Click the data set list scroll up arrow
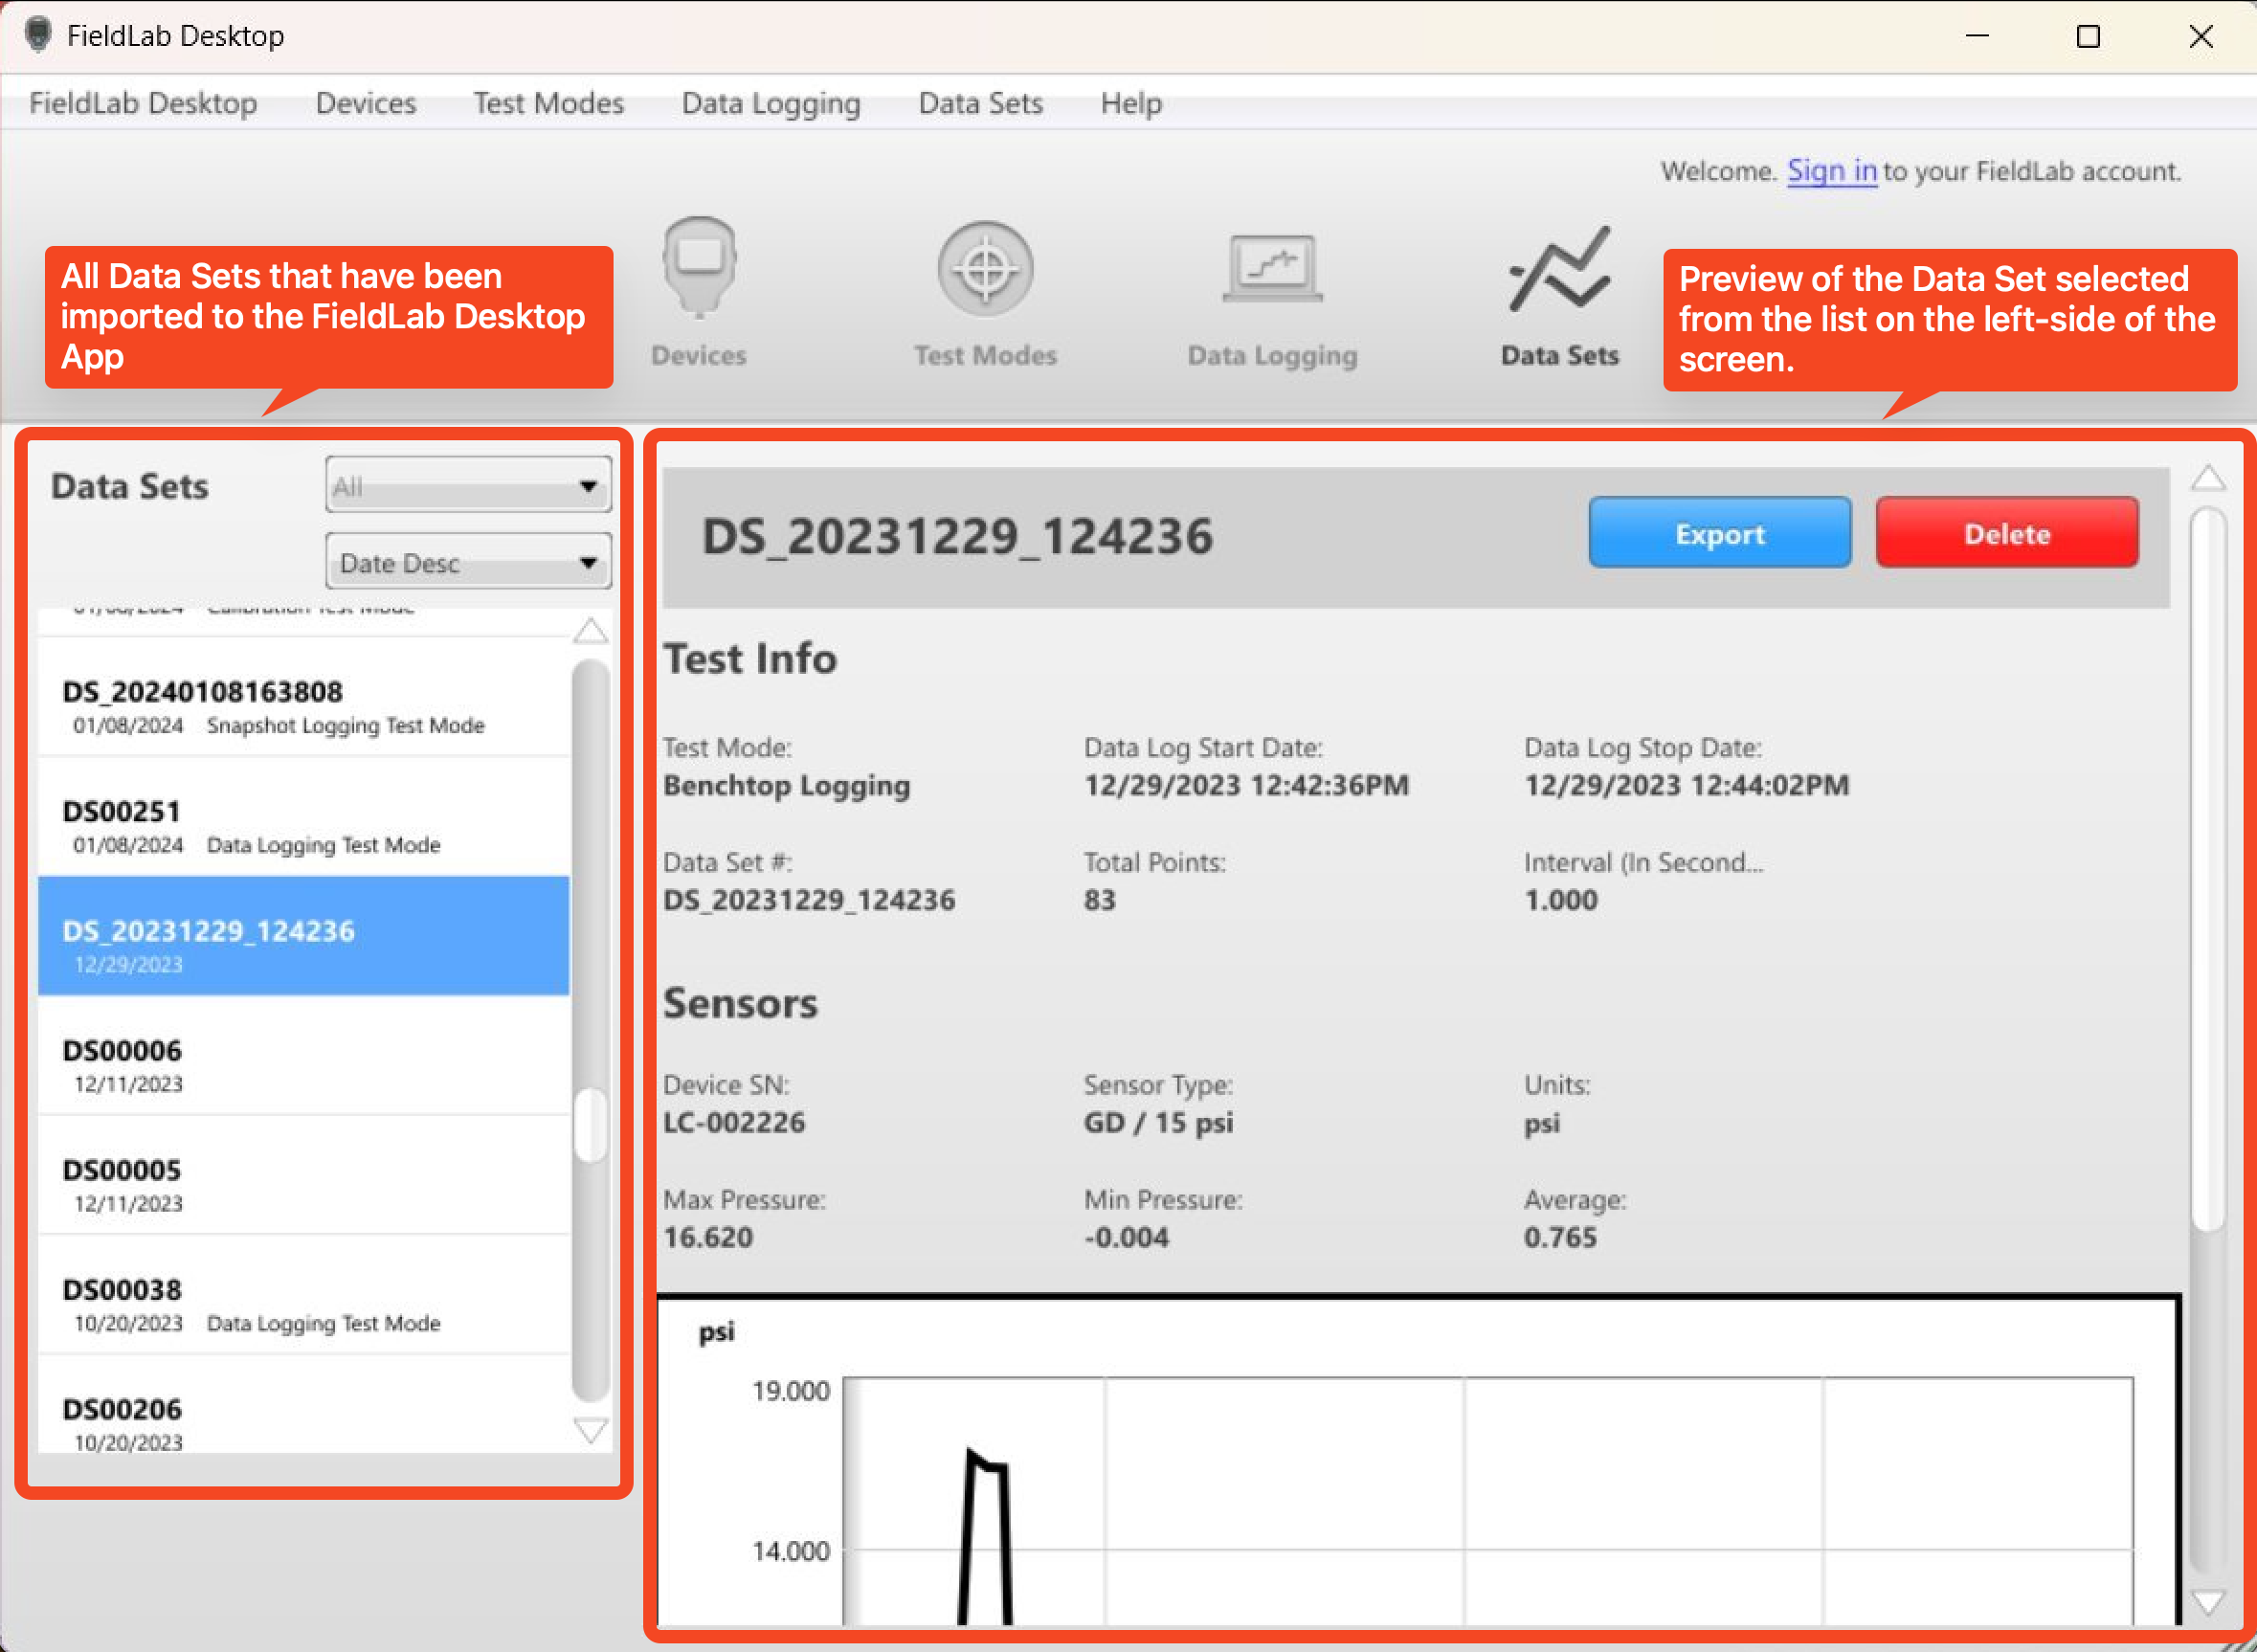This screenshot has height=1652, width=2257. (590, 630)
